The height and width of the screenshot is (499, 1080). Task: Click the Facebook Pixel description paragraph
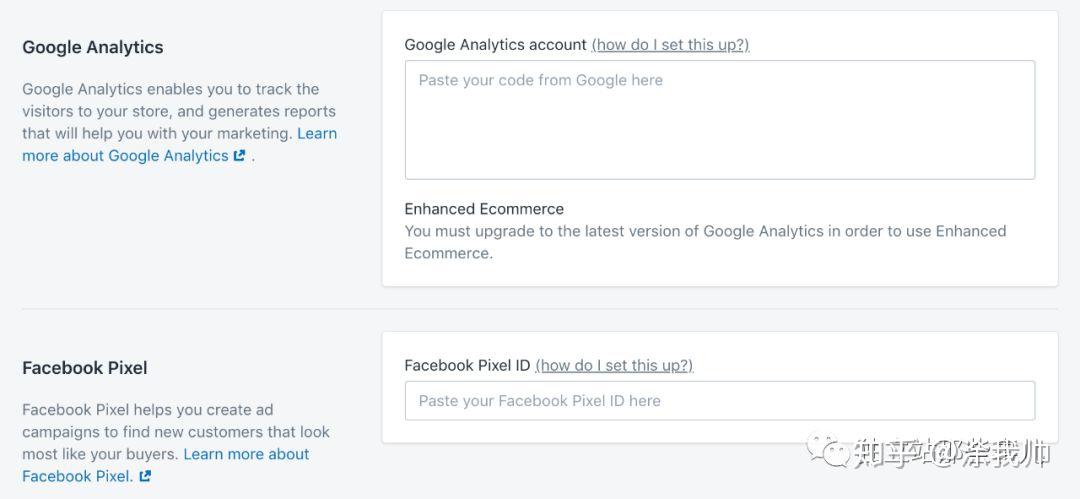point(176,442)
